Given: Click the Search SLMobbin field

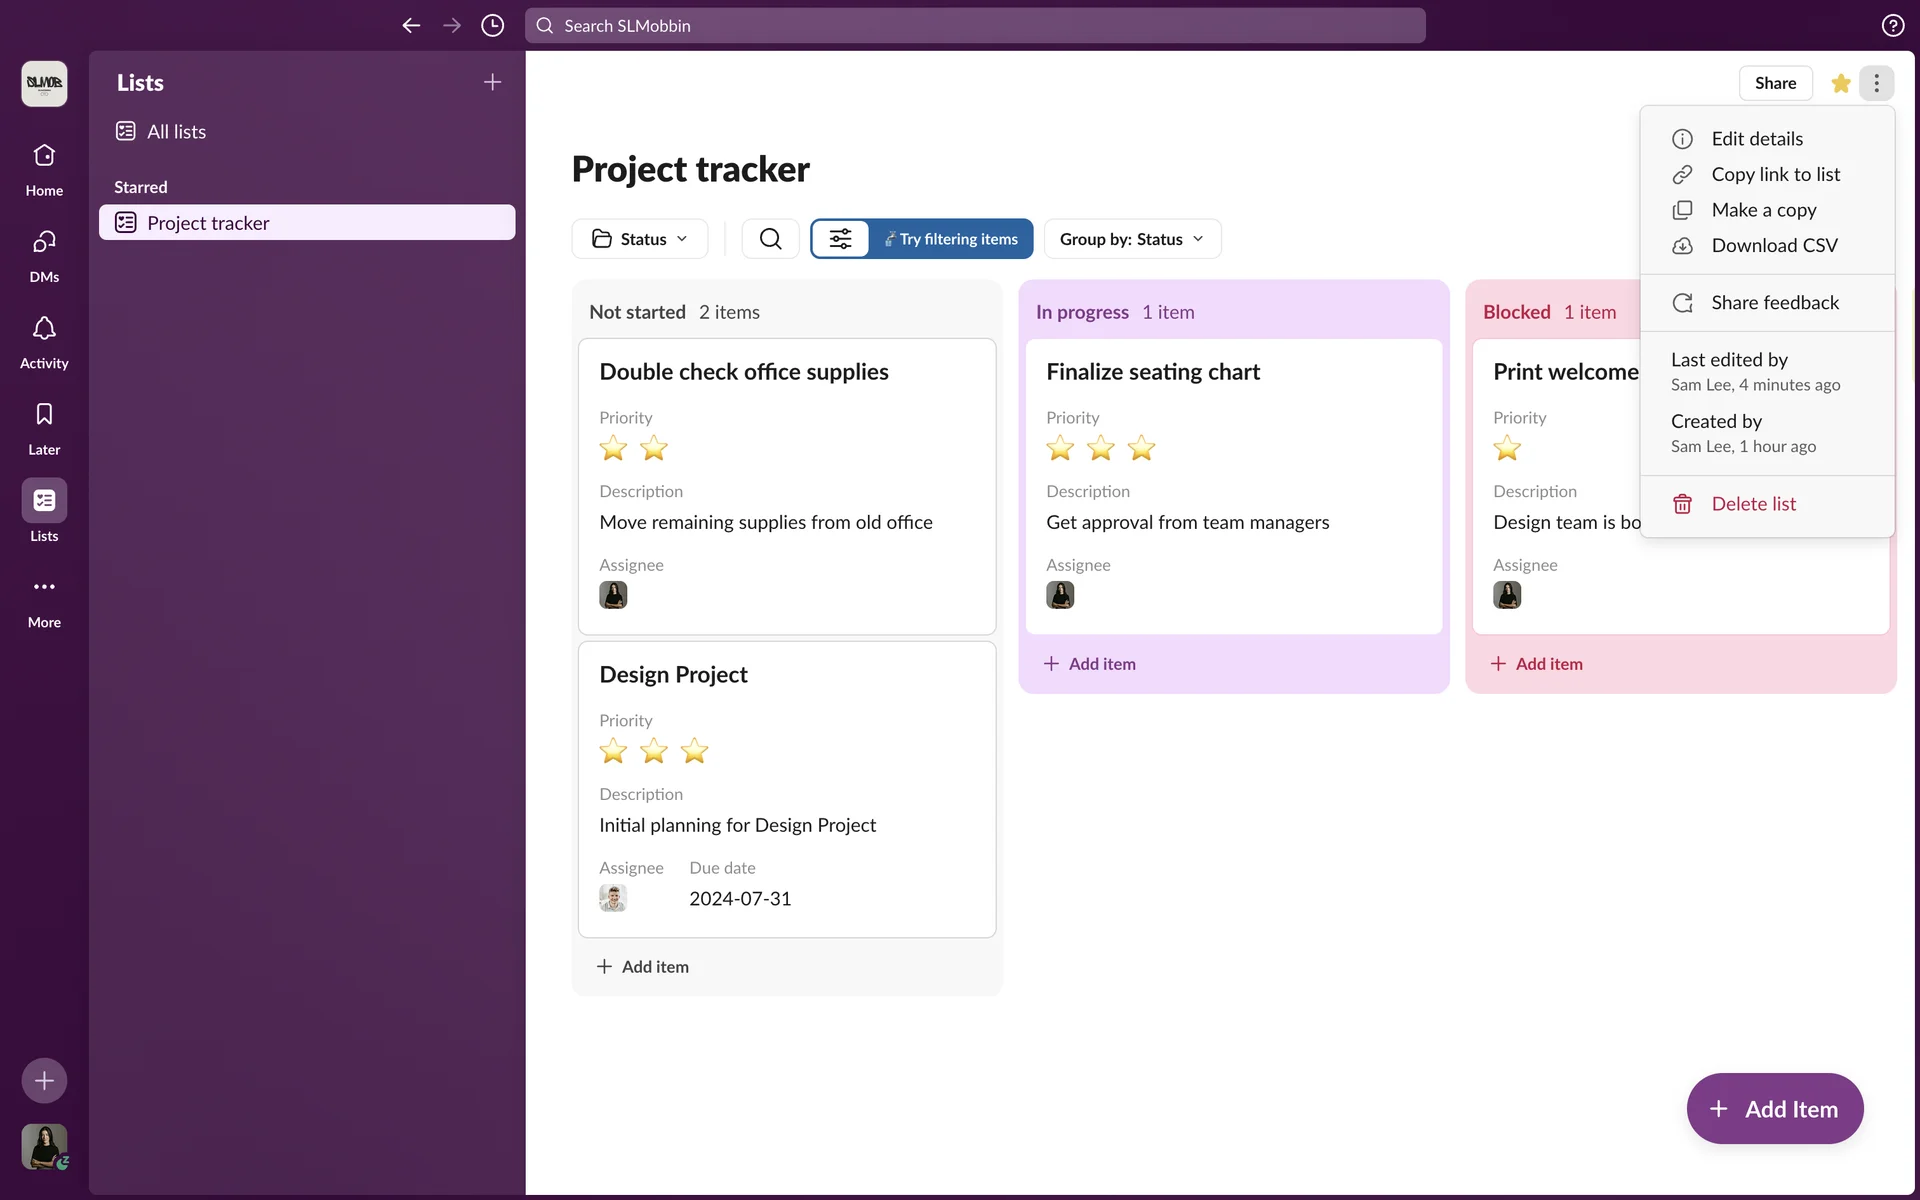Looking at the screenshot, I should [975, 26].
